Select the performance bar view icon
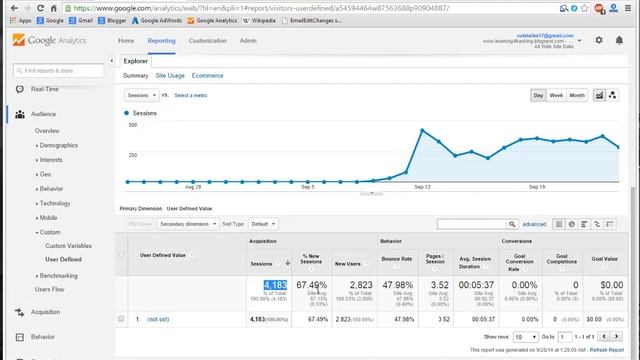The image size is (640, 360). 584,224
